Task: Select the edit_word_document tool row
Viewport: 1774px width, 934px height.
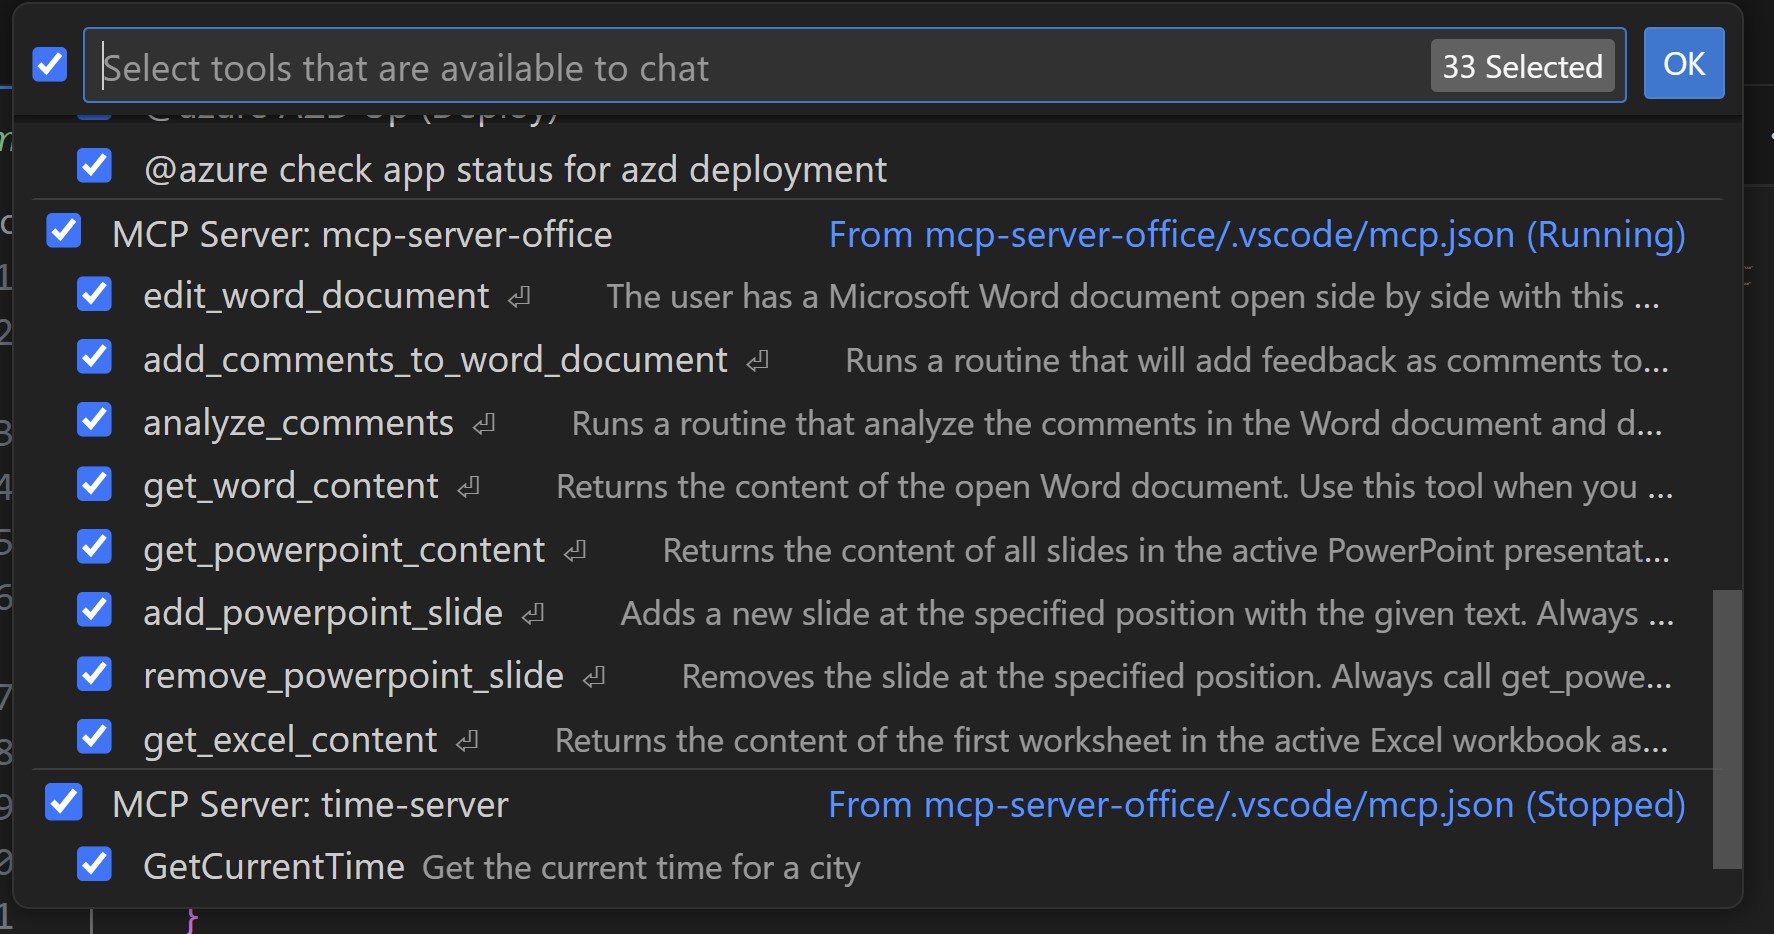Action: [316, 296]
